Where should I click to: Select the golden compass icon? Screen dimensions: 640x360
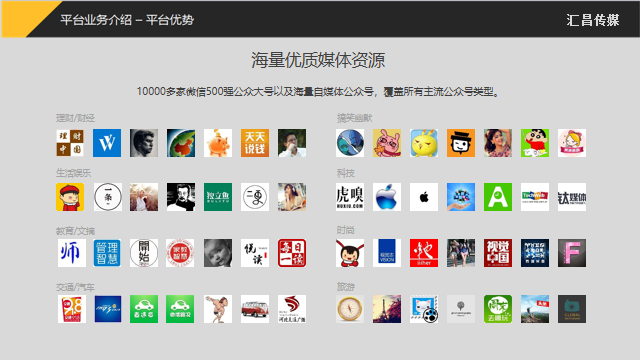[x=350, y=309]
